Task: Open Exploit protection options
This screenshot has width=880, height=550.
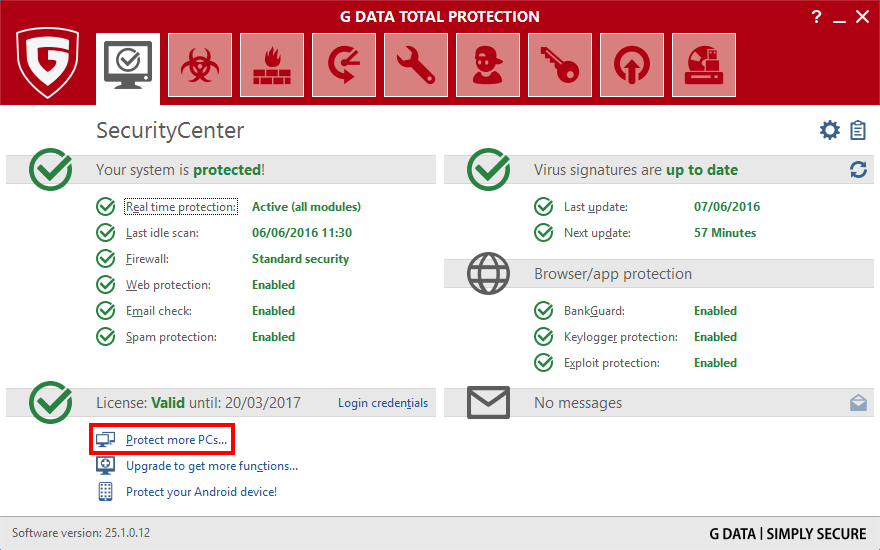Action: [x=612, y=363]
